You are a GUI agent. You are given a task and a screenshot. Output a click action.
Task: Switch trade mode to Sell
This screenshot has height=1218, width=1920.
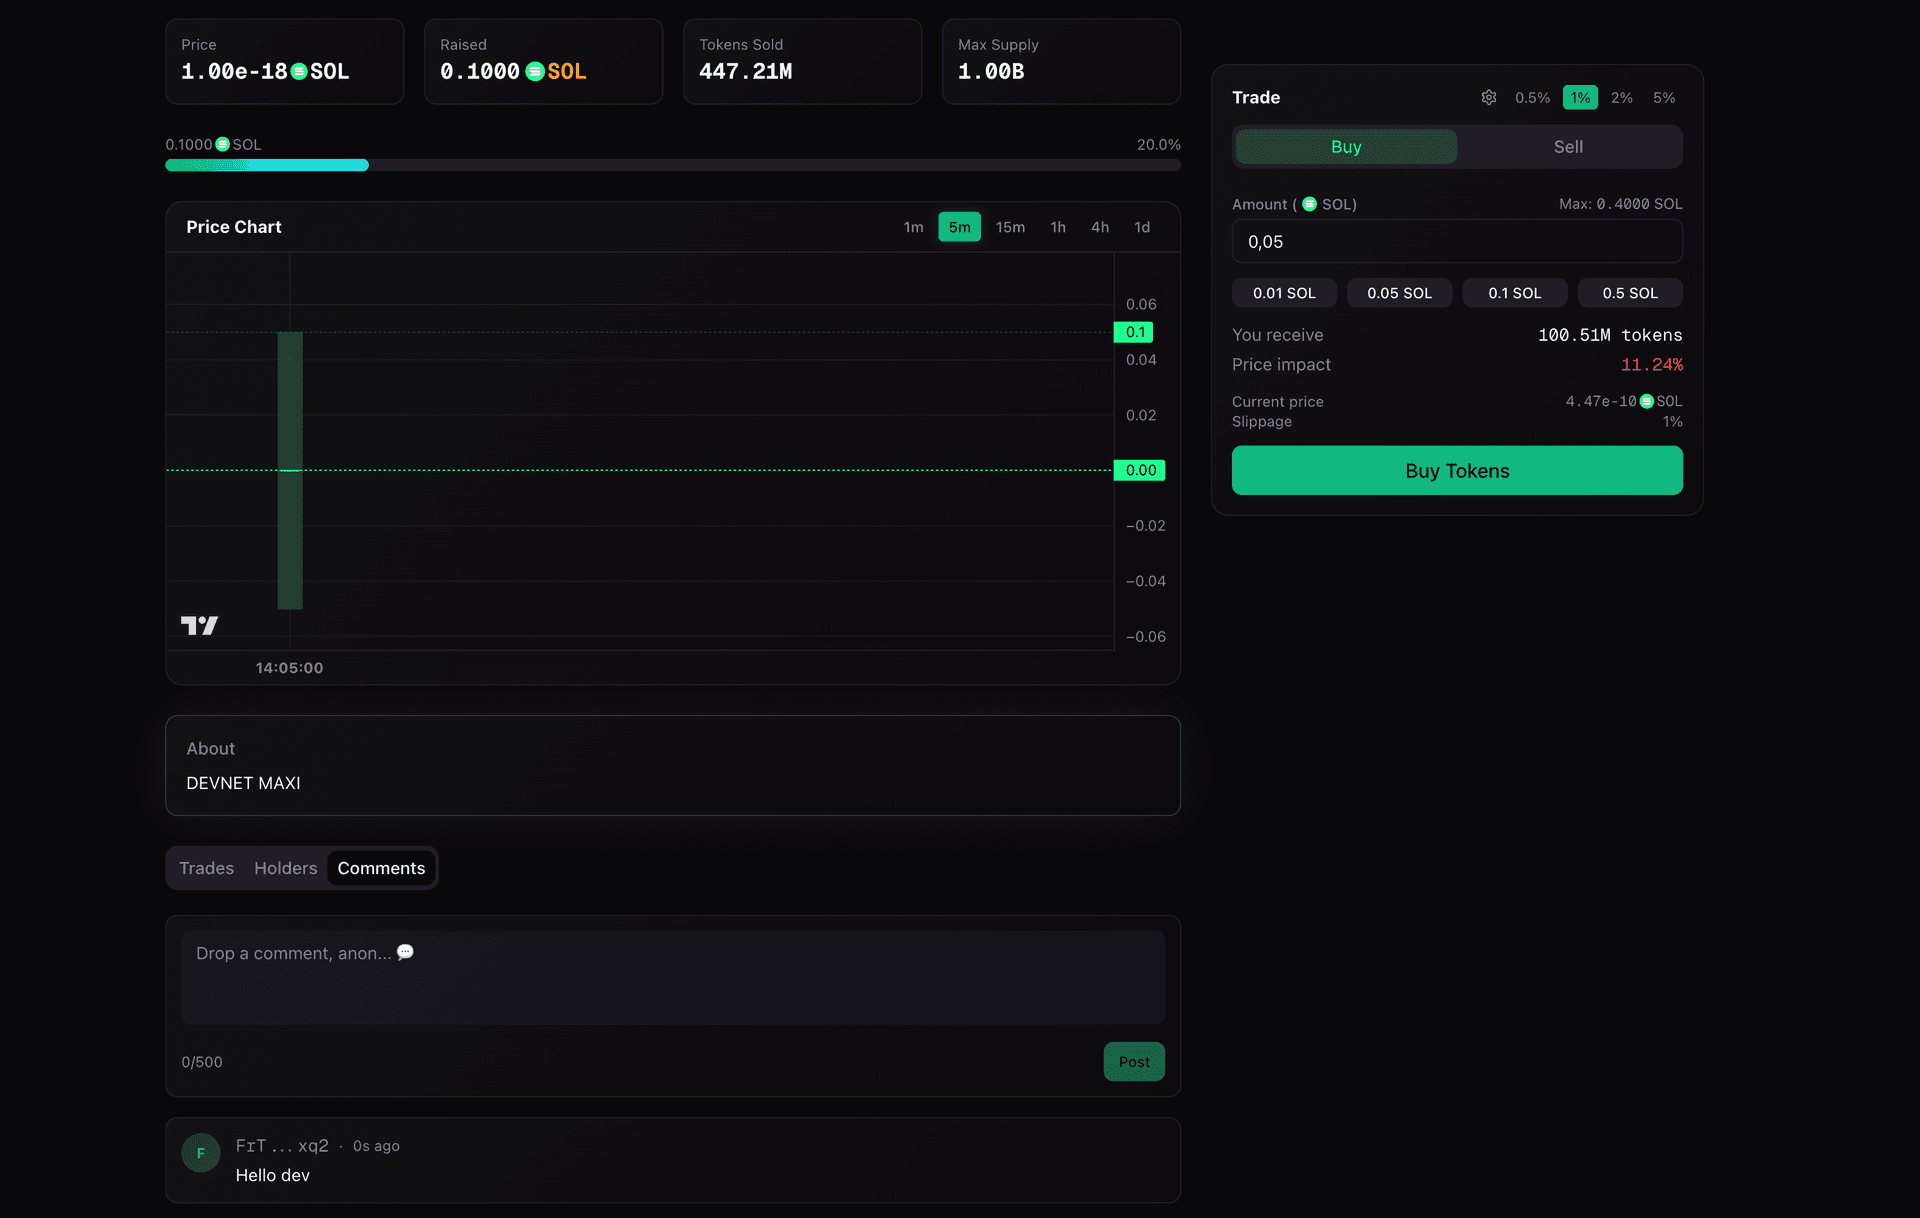(1567, 147)
